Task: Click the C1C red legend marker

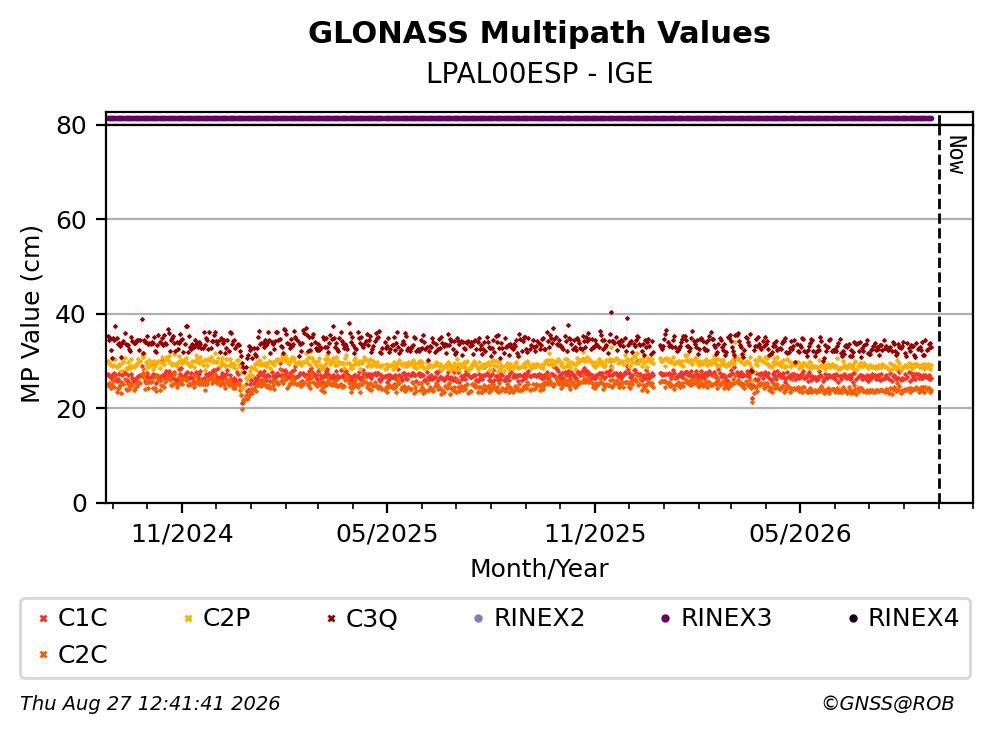Action: click(x=43, y=618)
